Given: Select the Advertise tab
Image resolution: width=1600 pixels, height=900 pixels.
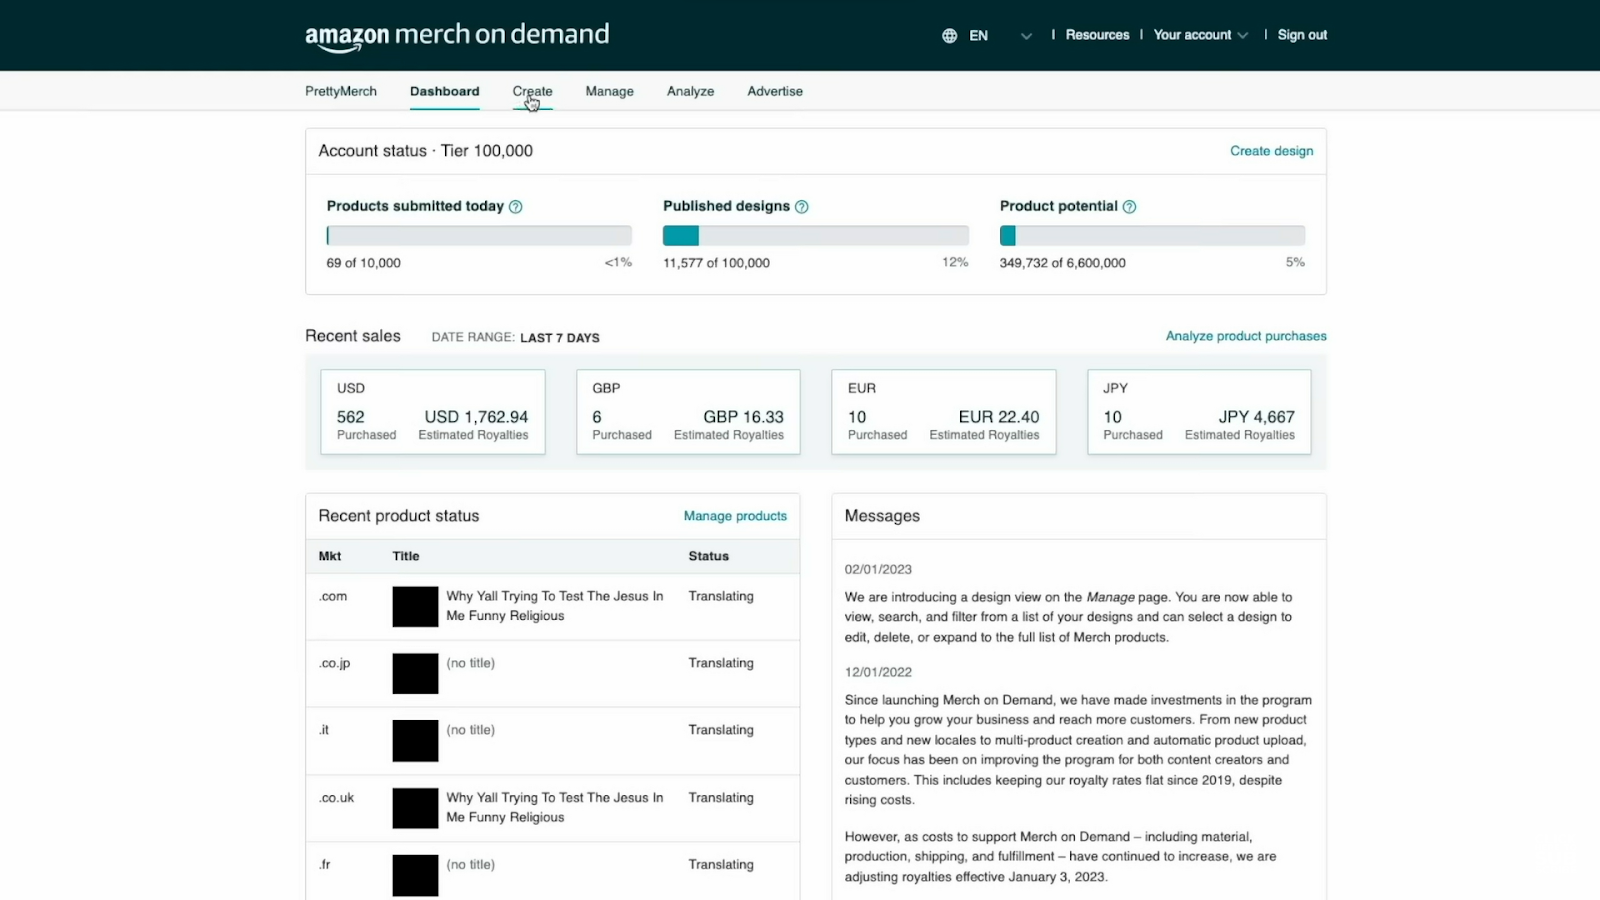Looking at the screenshot, I should click(775, 91).
